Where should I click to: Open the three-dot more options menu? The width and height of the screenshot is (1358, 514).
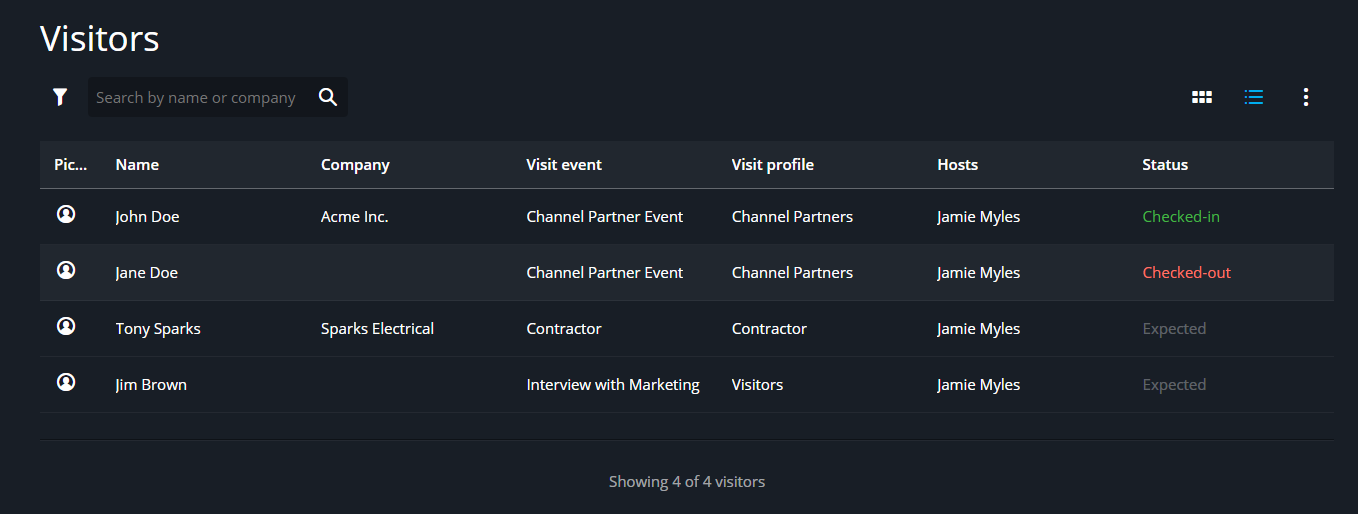1306,97
